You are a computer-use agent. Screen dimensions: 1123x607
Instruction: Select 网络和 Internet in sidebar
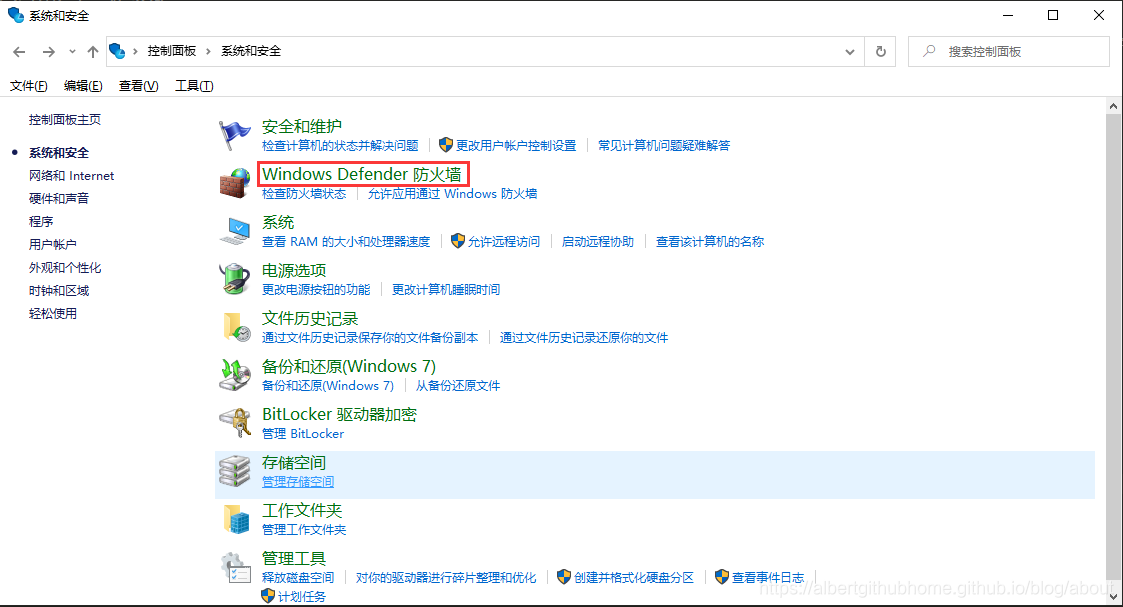[x=72, y=175]
